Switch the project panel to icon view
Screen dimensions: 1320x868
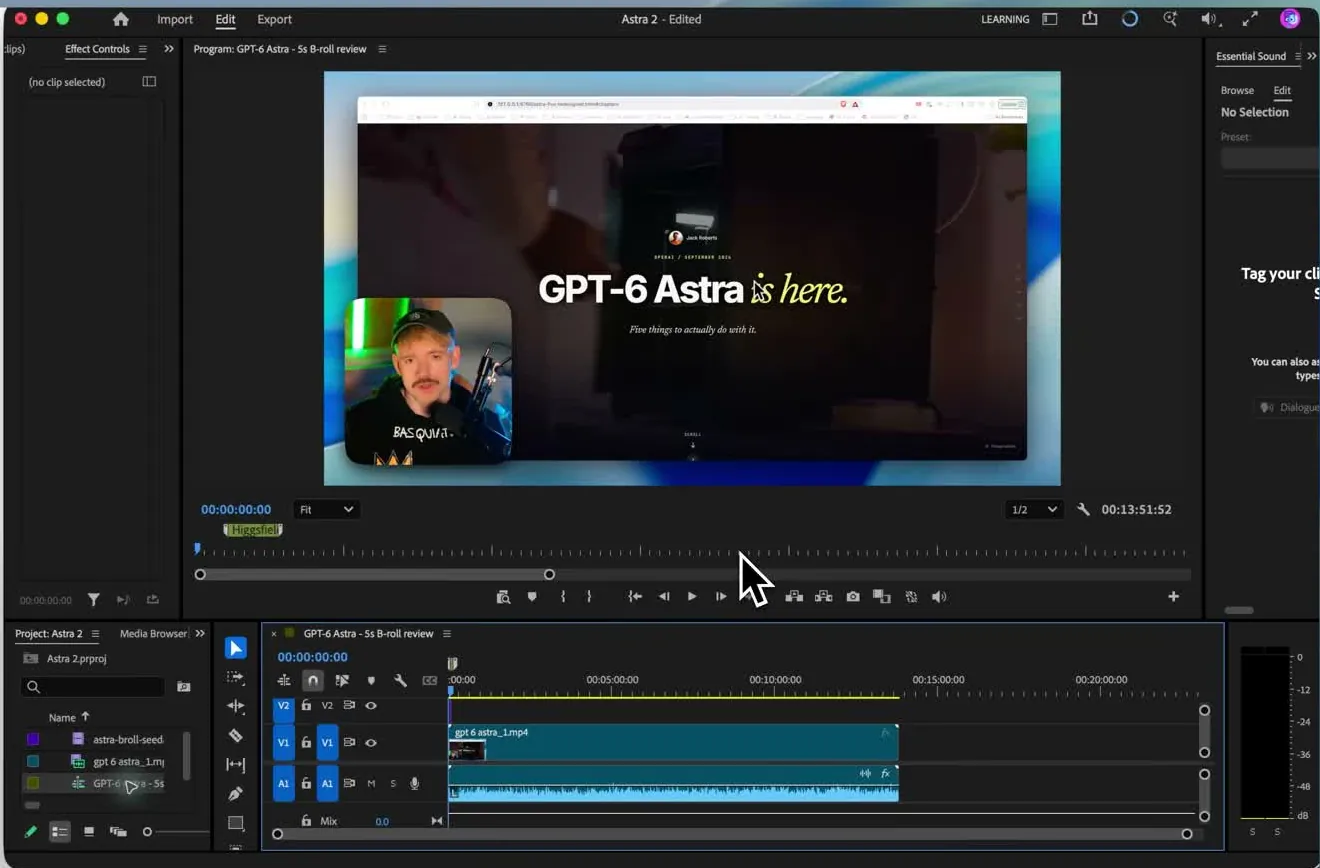pos(89,831)
